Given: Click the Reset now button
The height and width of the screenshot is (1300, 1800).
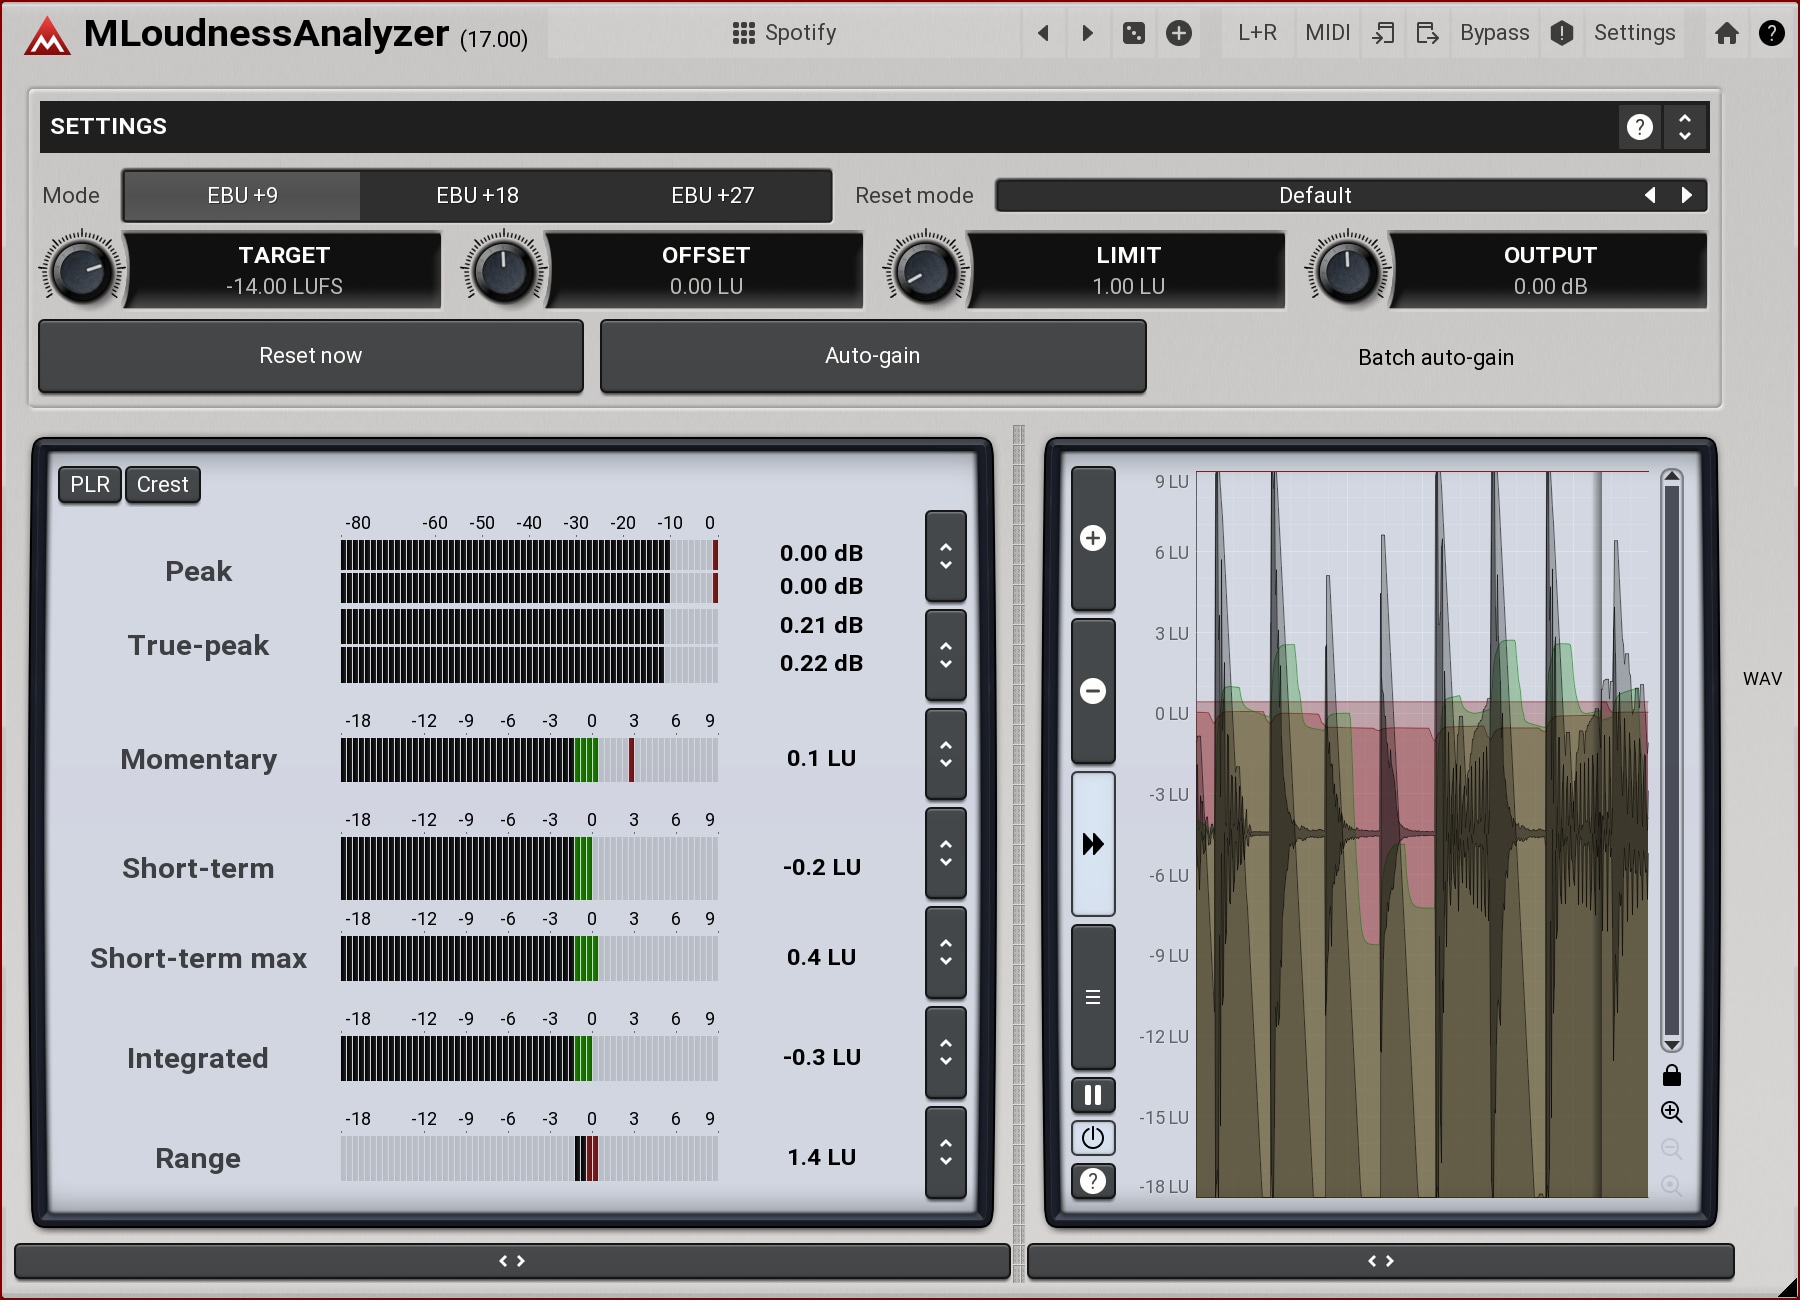Looking at the screenshot, I should point(310,356).
